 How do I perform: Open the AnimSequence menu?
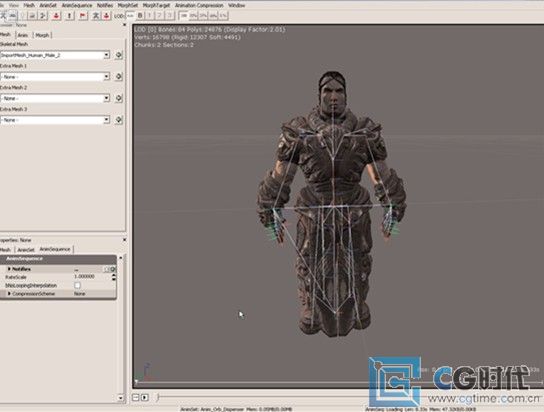point(77,5)
